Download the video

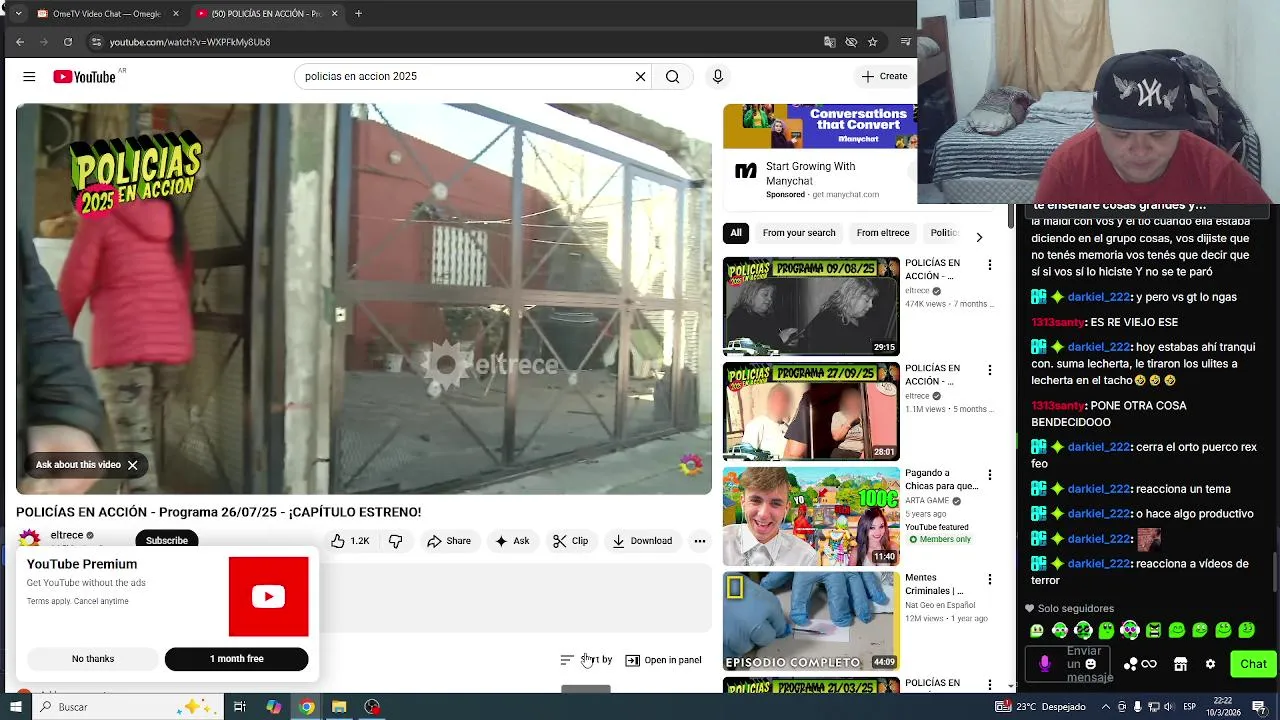642,541
